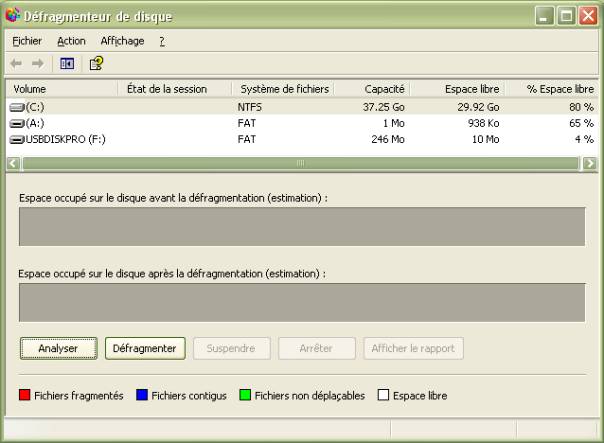The height and width of the screenshot is (443, 604).
Task: Maximize the Défragmenteur de disque window
Action: coord(566,16)
